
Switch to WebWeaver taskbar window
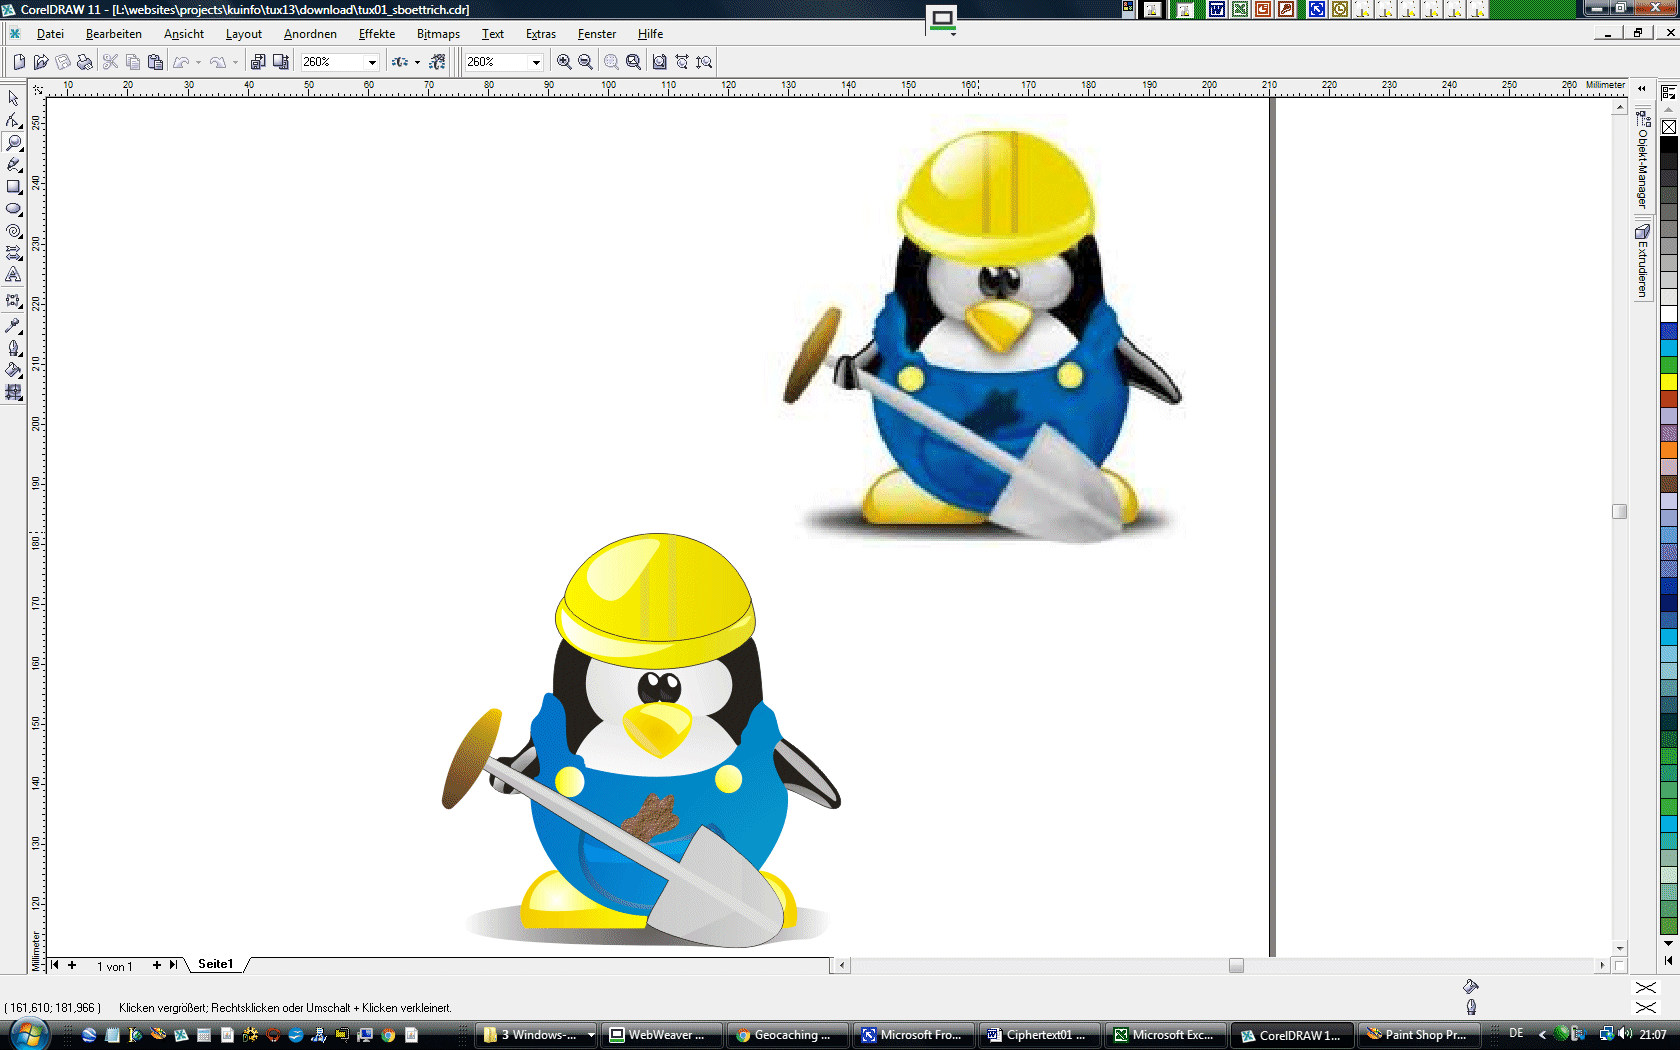[661, 1035]
